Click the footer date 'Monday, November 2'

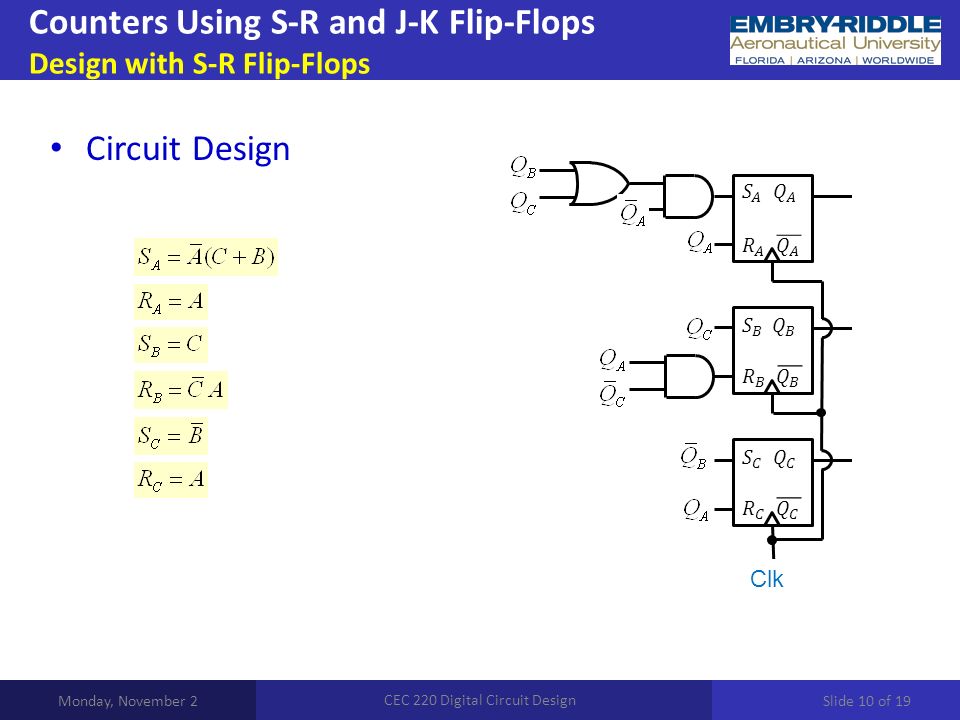pos(128,701)
